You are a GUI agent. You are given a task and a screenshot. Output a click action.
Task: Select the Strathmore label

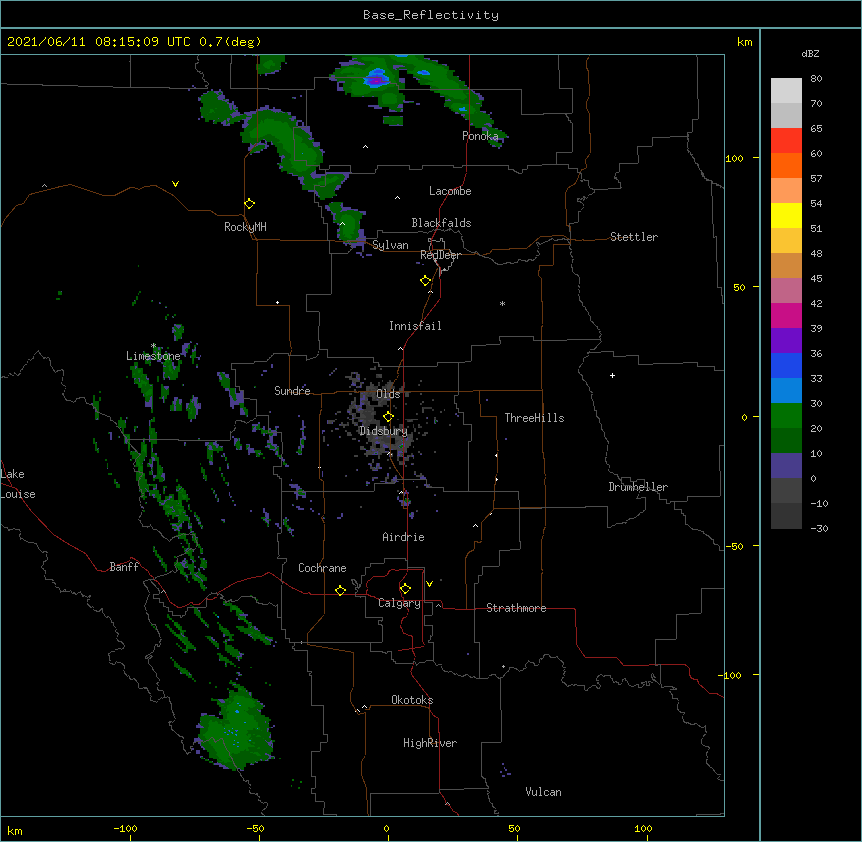tap(516, 608)
